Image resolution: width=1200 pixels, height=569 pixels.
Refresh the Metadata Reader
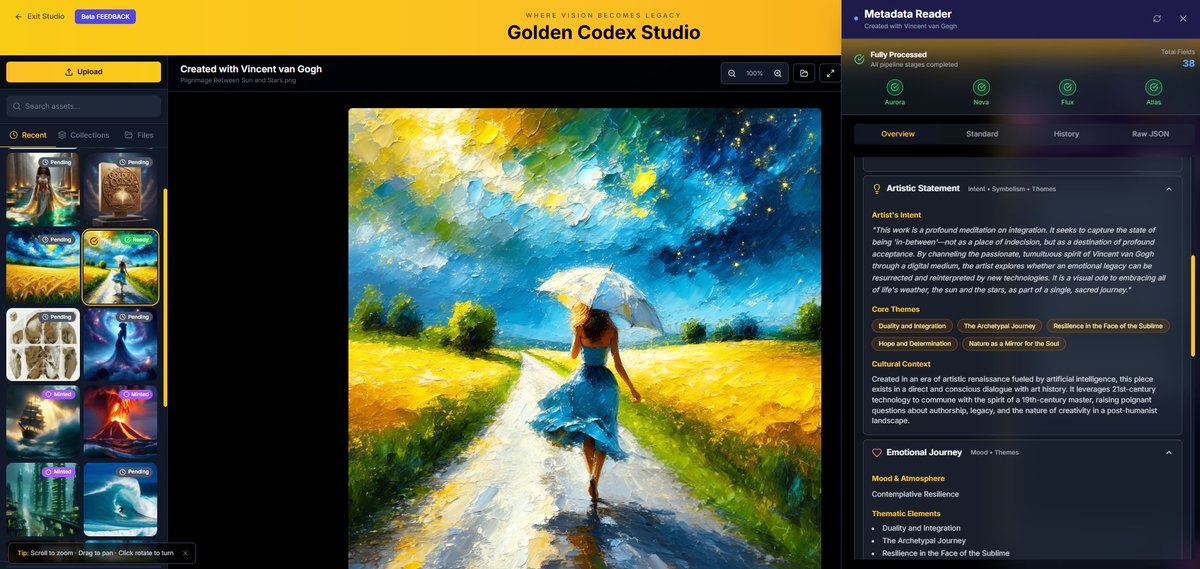pyautogui.click(x=1157, y=18)
